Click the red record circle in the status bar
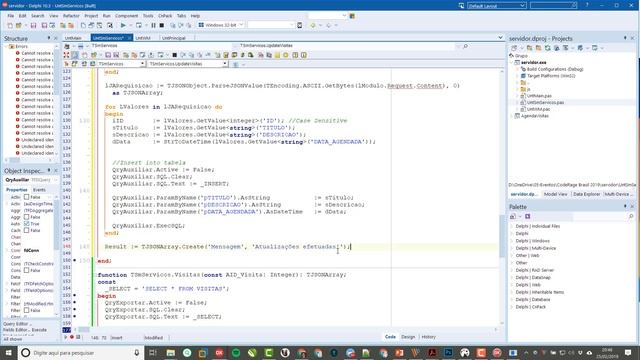 pos(72,337)
